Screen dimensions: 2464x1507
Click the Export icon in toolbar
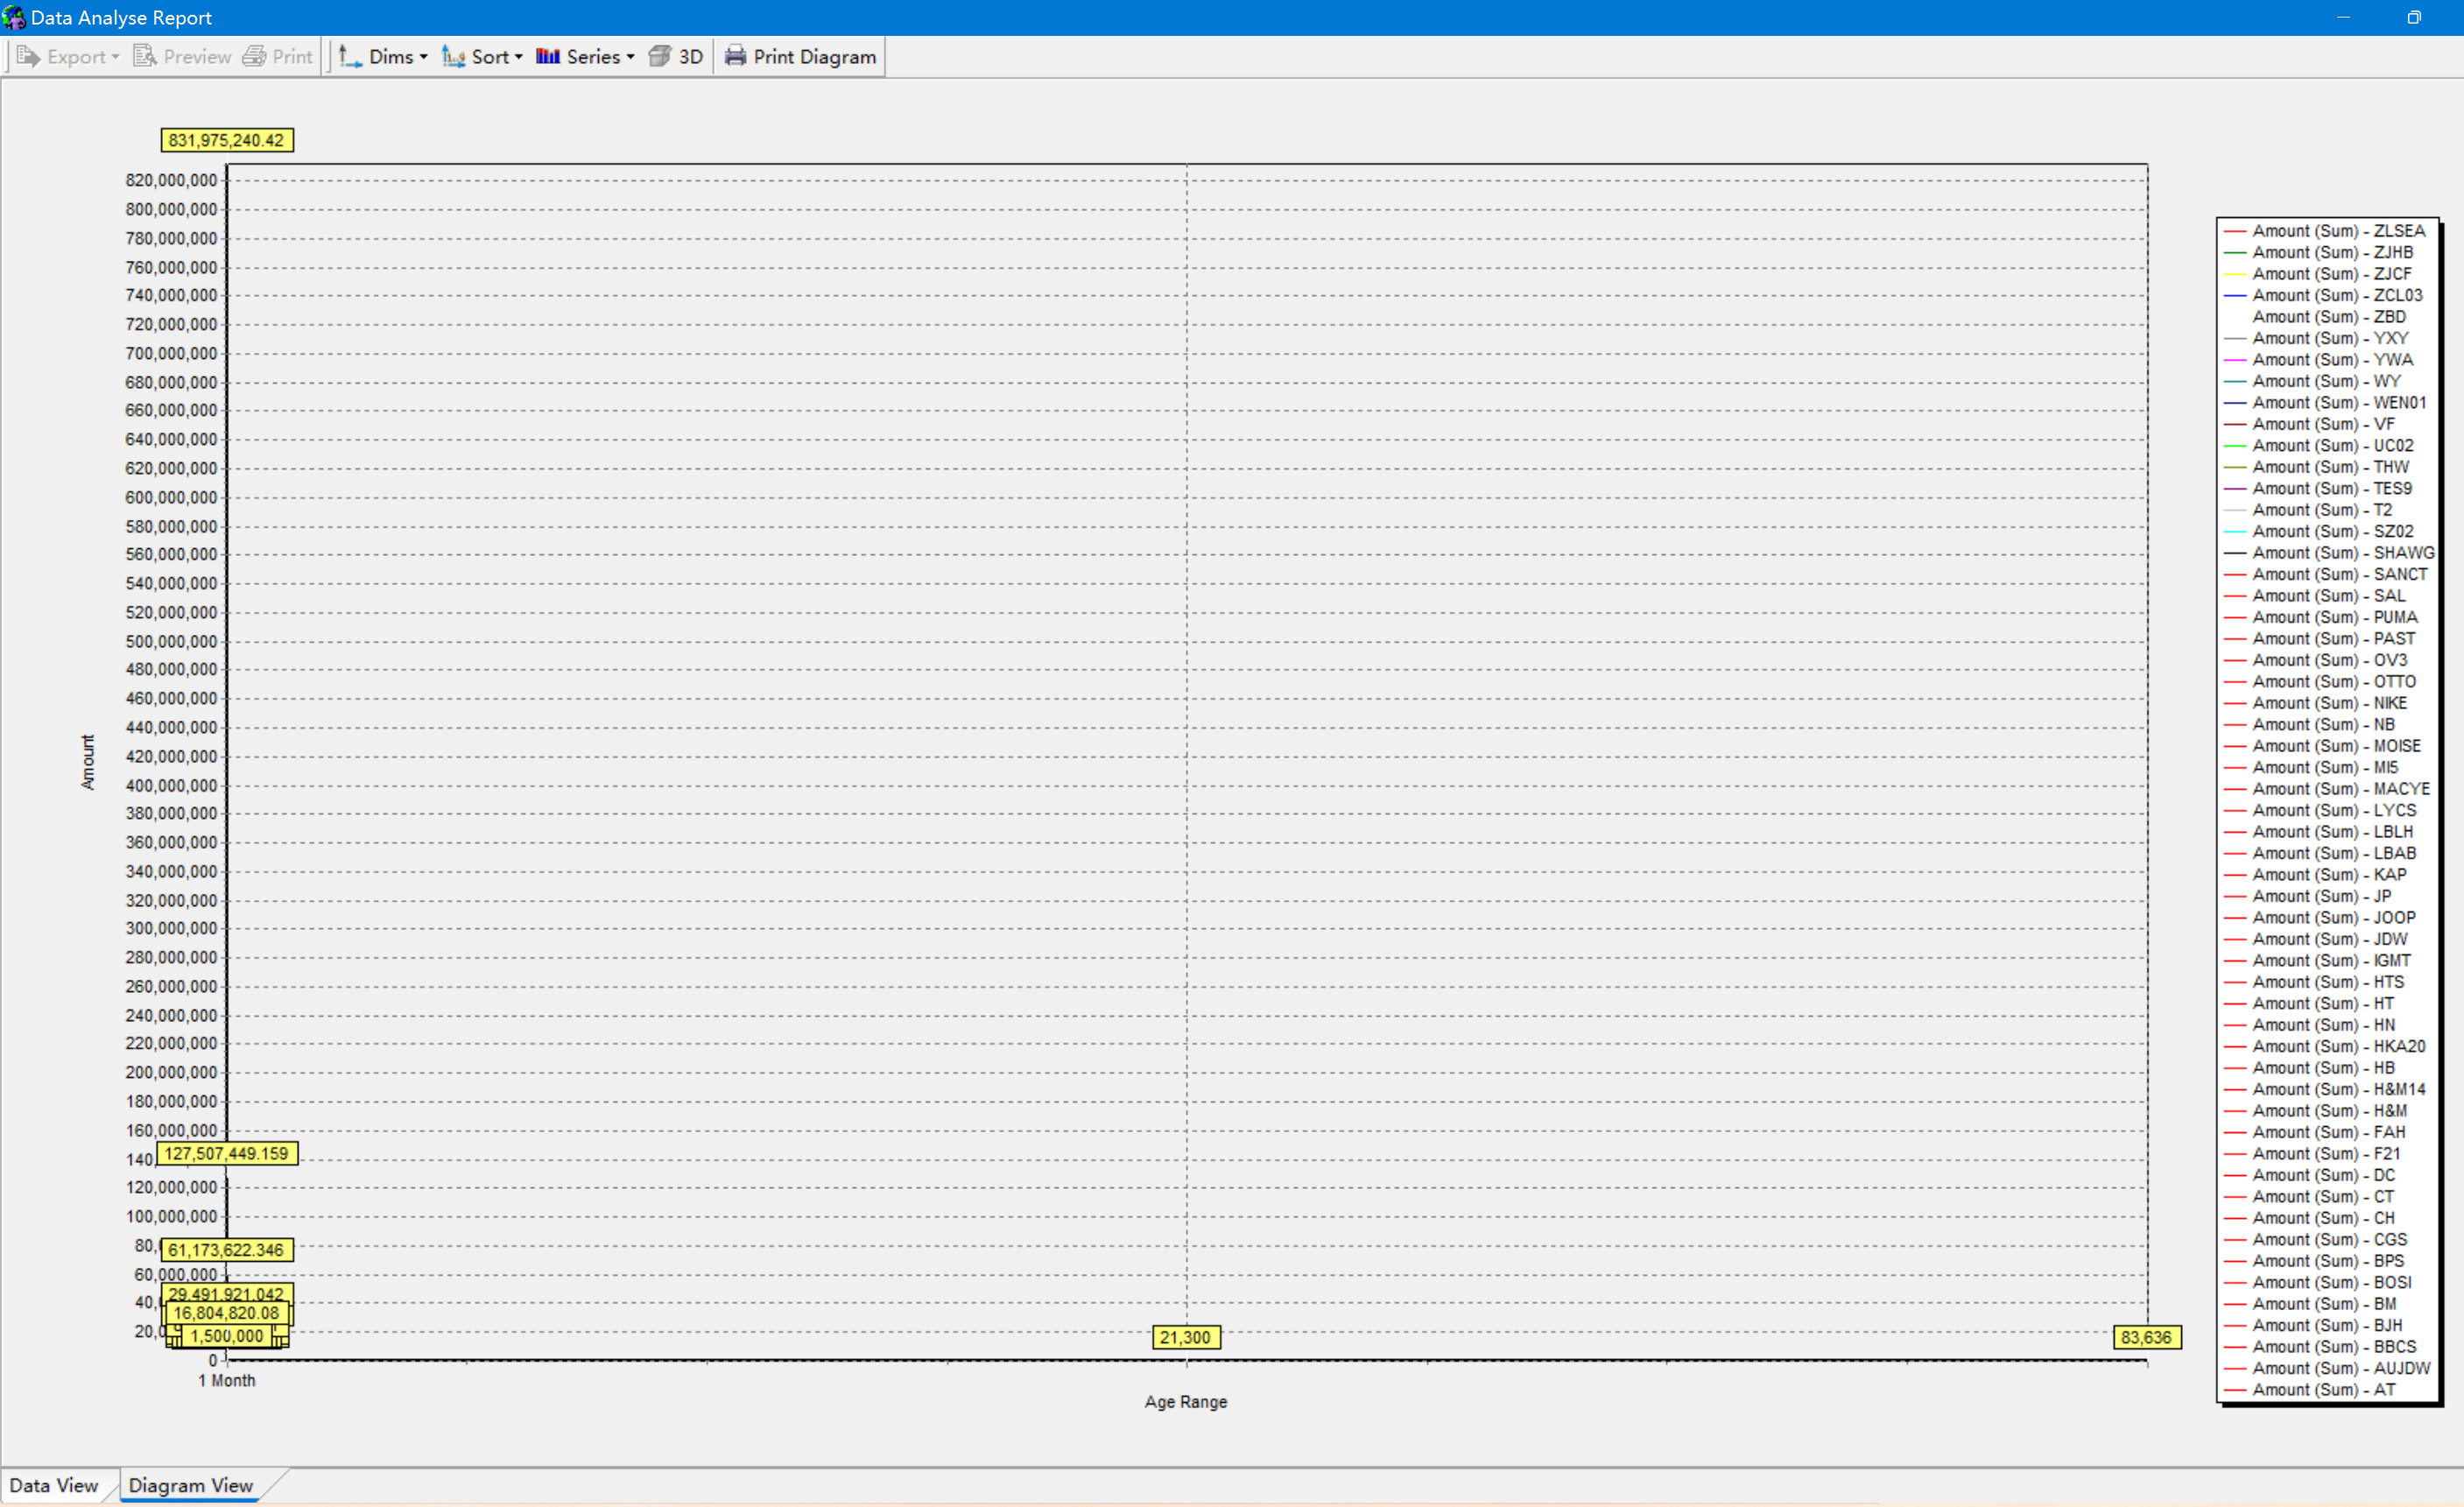(28, 57)
